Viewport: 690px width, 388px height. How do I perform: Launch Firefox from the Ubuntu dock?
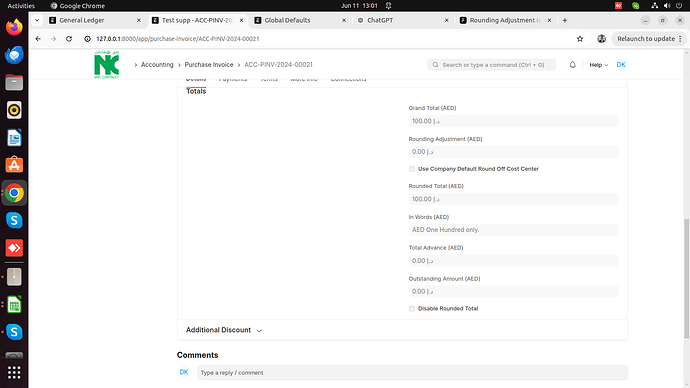(14, 27)
